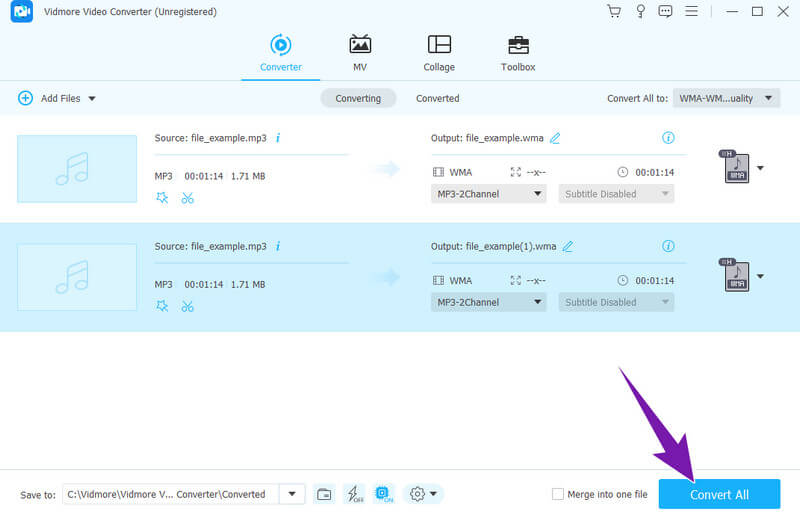Click the info icon for first file output
This screenshot has height=515, width=800.
(668, 138)
